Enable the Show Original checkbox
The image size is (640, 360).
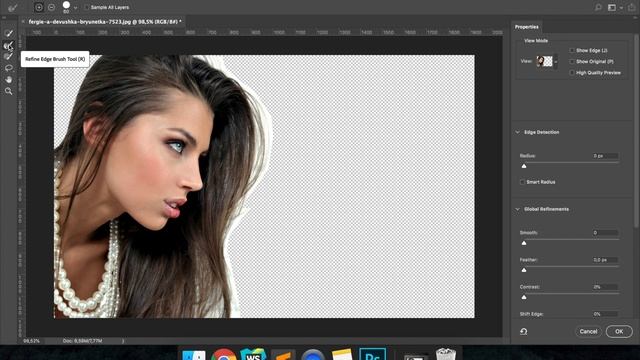pos(572,62)
